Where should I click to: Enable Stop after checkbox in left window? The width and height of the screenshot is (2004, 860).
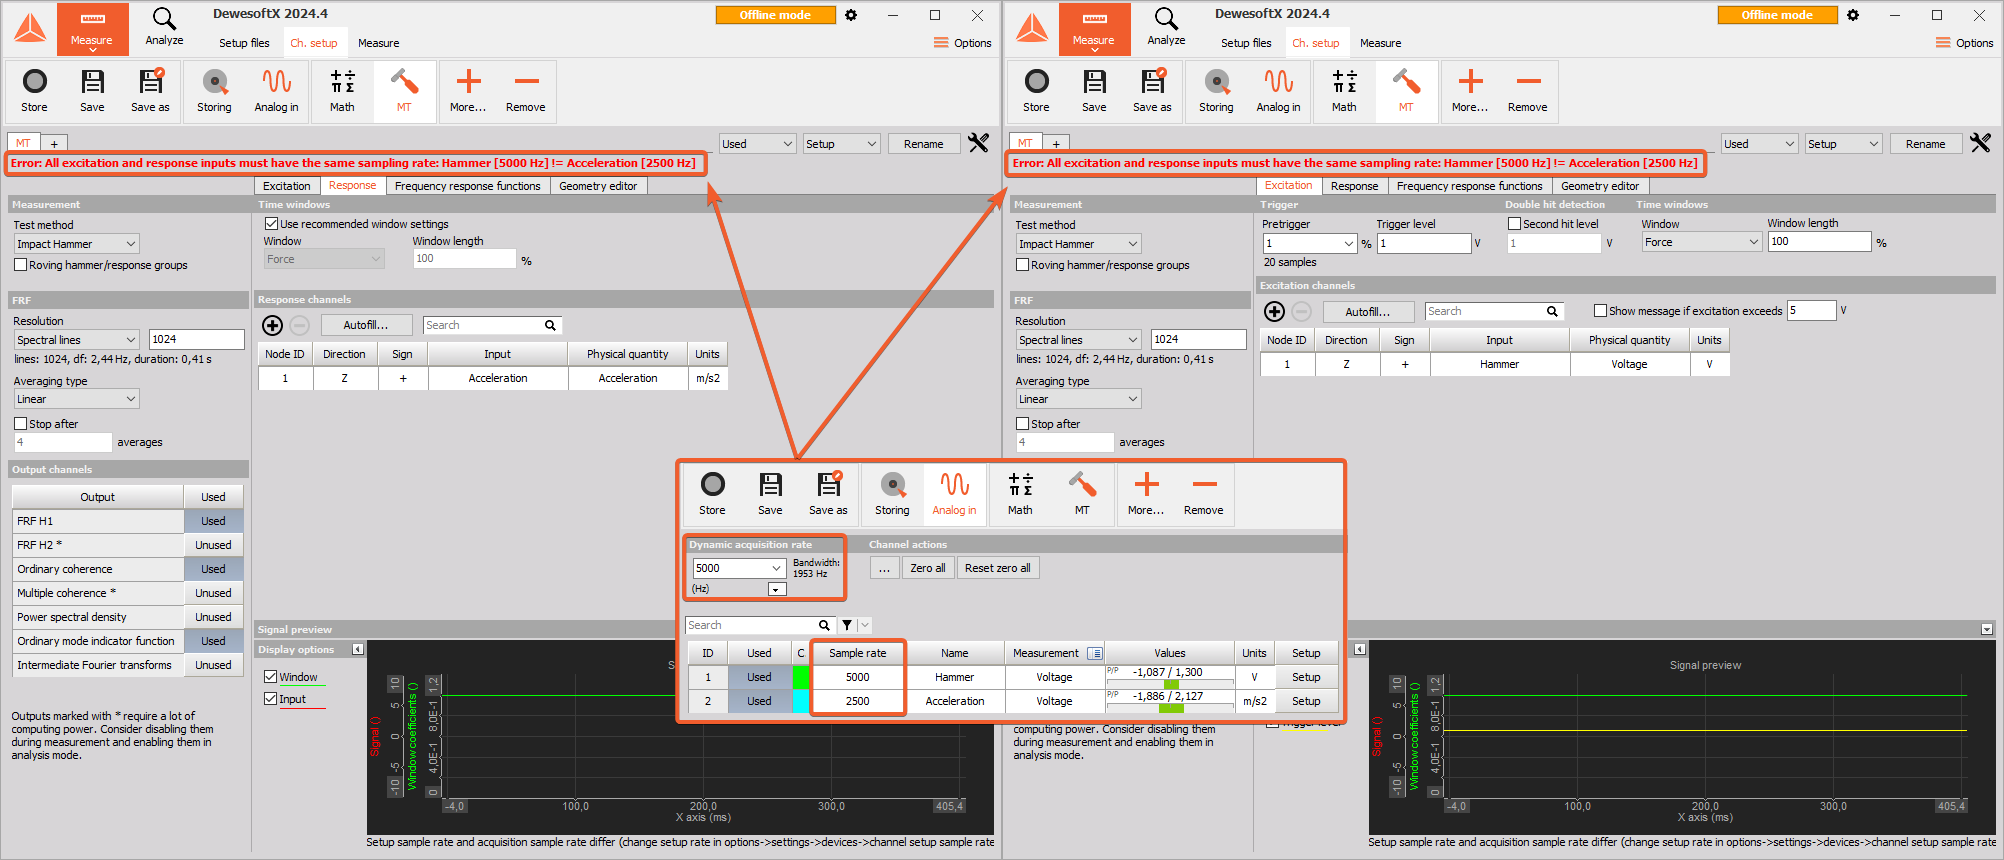click(20, 424)
